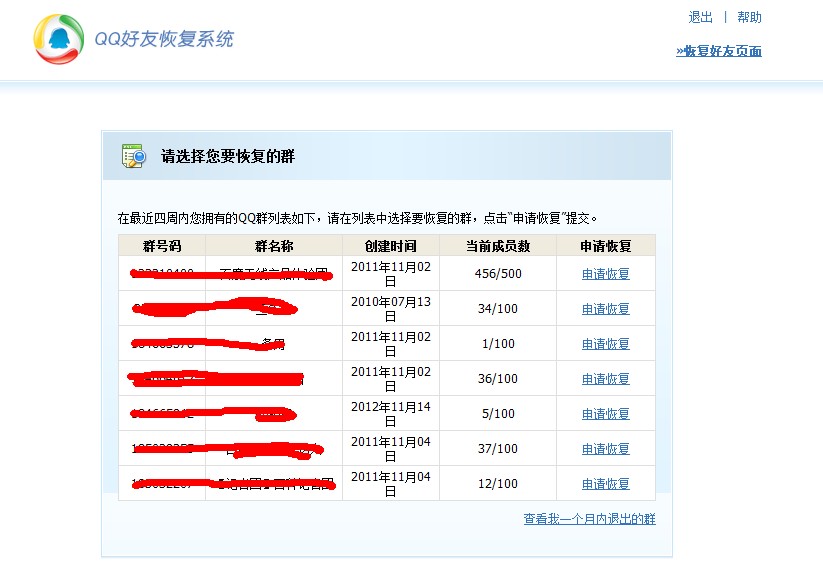
Task: Select the 1/100 member count cell
Action: [498, 344]
